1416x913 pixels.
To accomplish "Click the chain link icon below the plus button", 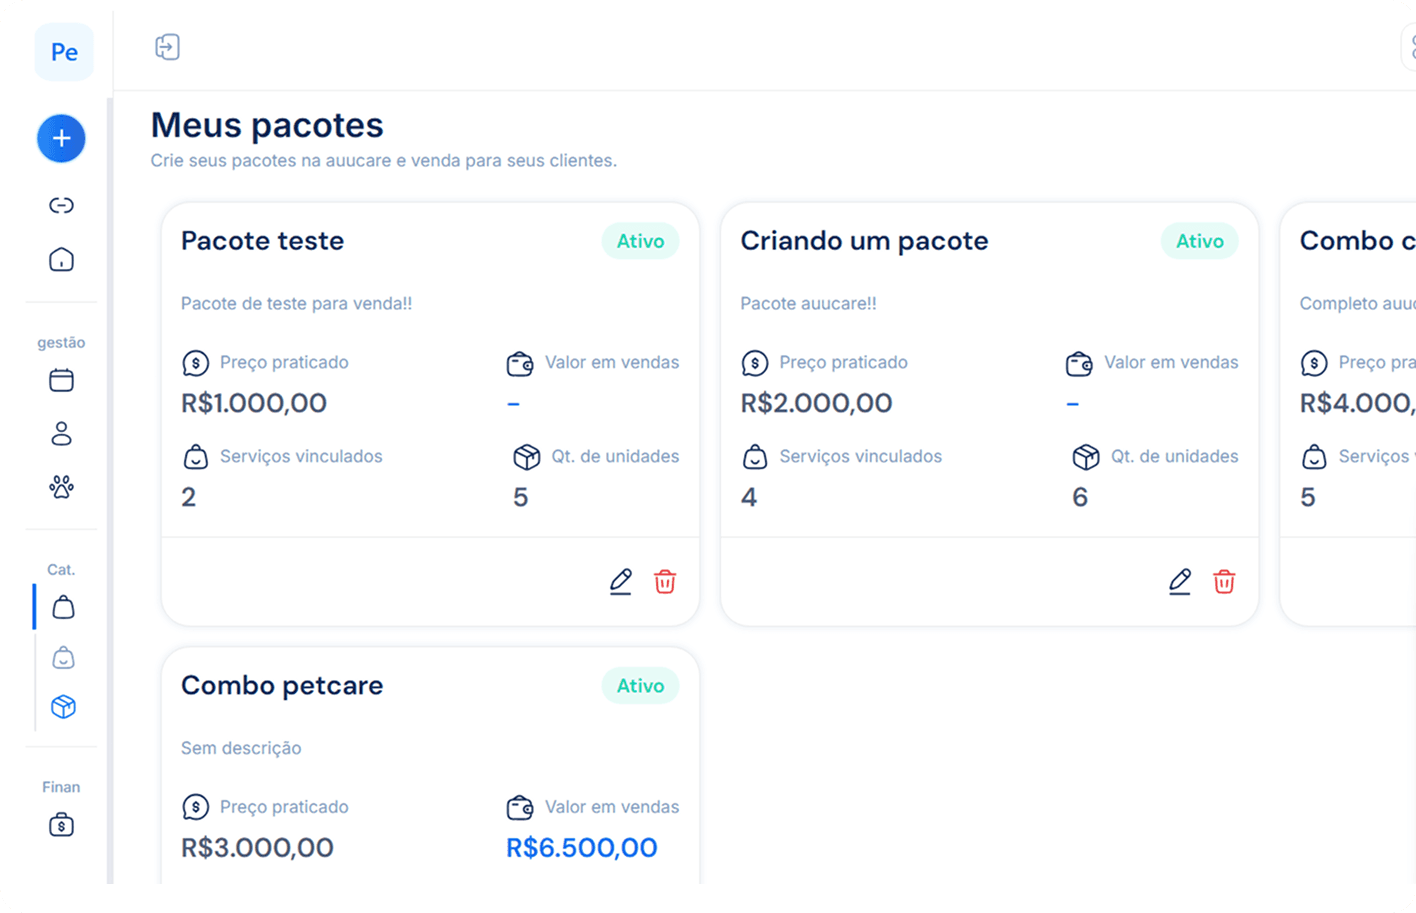I will click(61, 205).
